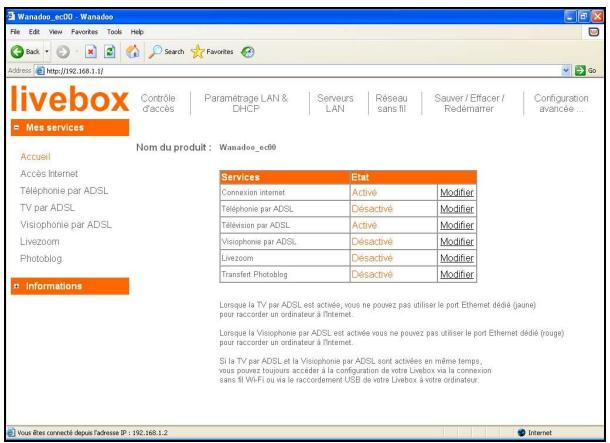Go to the Home page icon
Image resolution: width=610 pixels, height=443 pixels.
133,51
